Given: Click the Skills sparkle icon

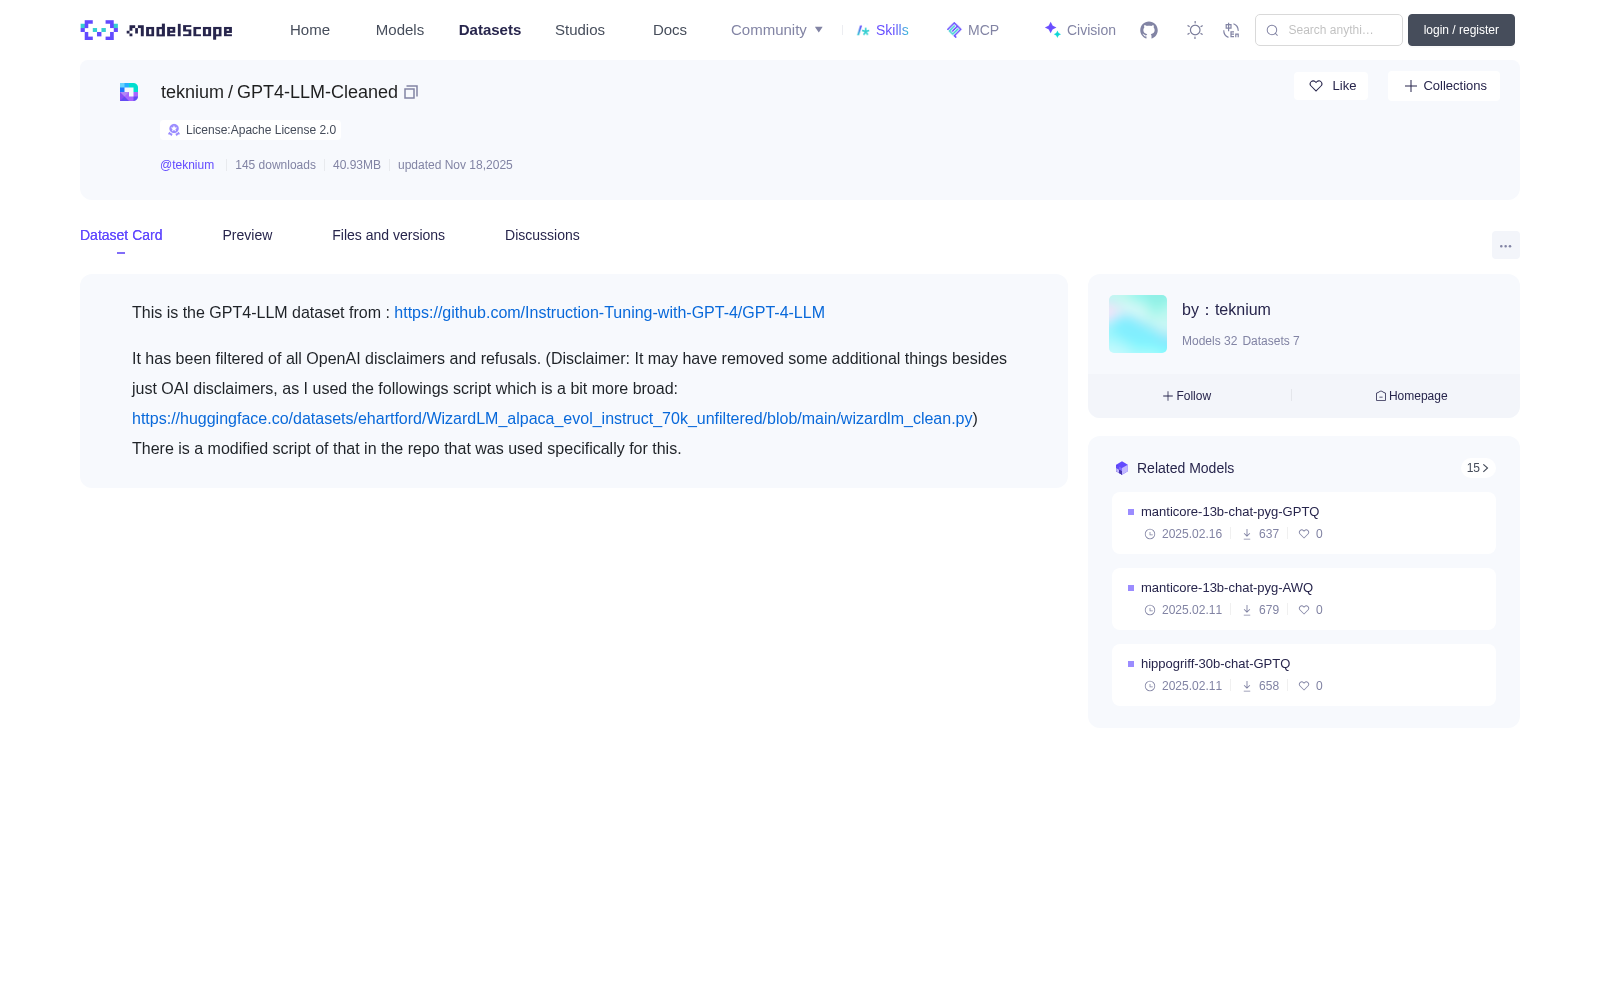Looking at the screenshot, I should tap(863, 30).
